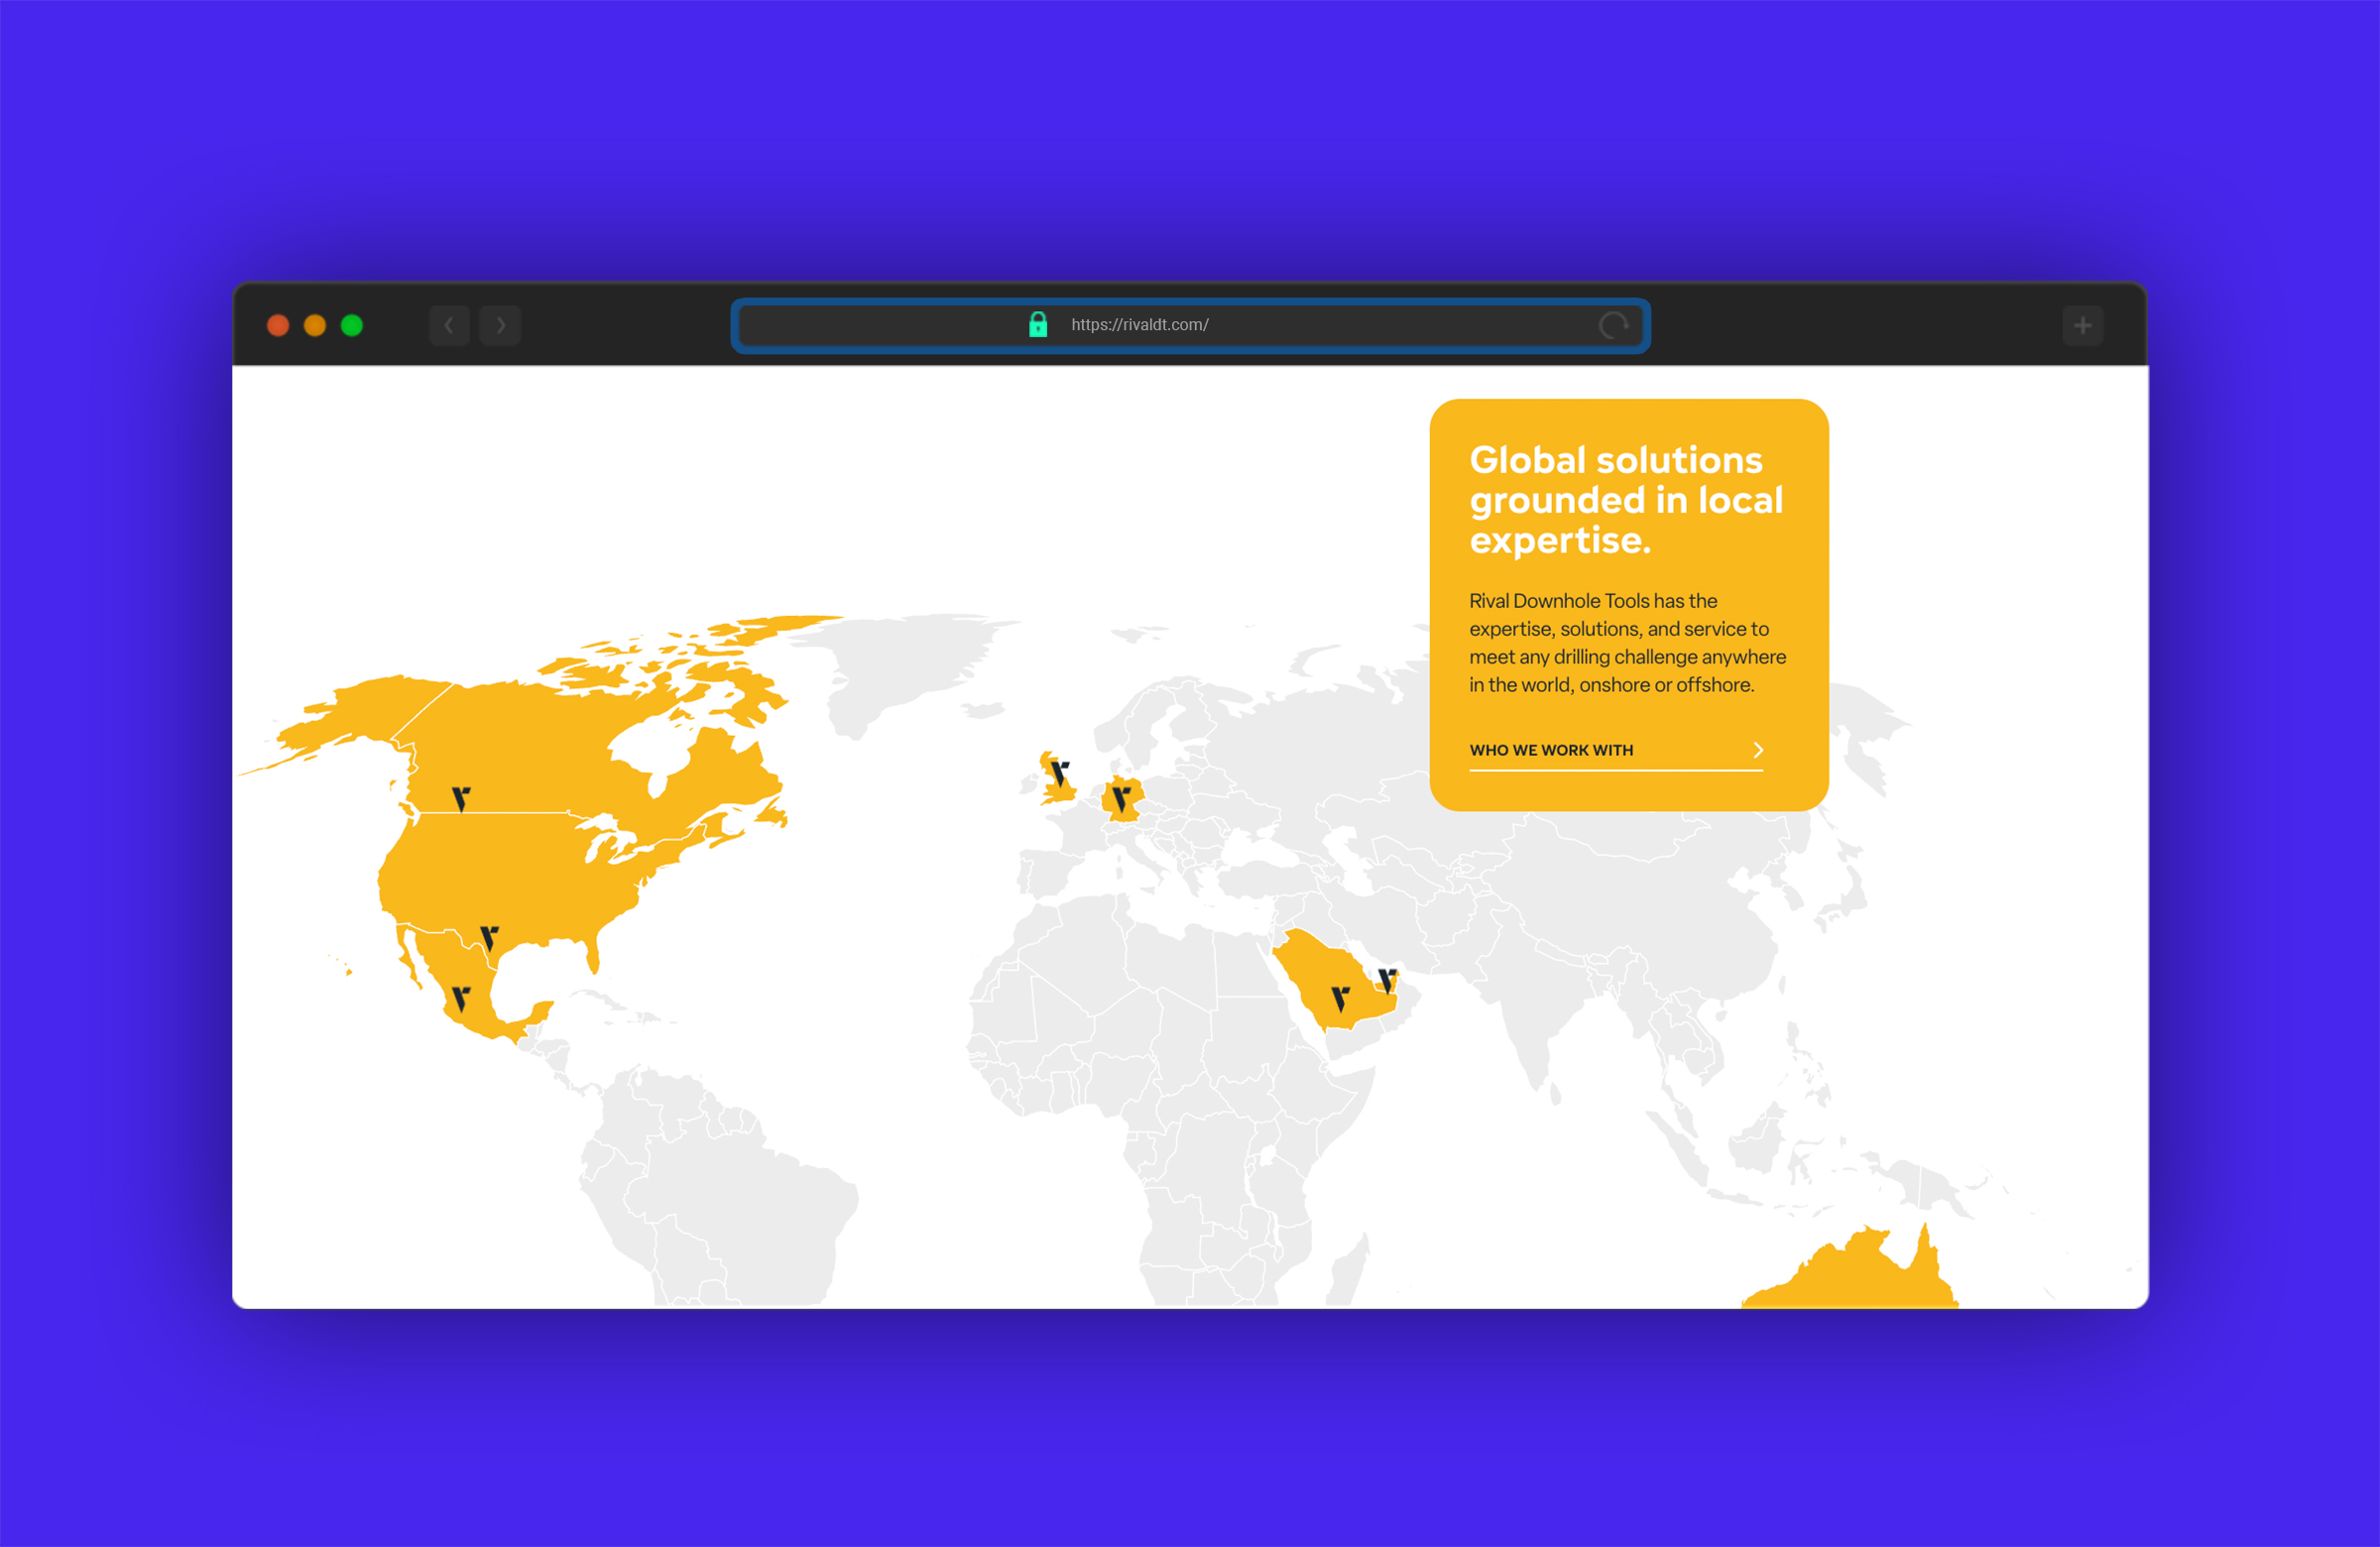Click the Rival marker on Germany
The image size is (2380, 1547).
click(x=1122, y=798)
